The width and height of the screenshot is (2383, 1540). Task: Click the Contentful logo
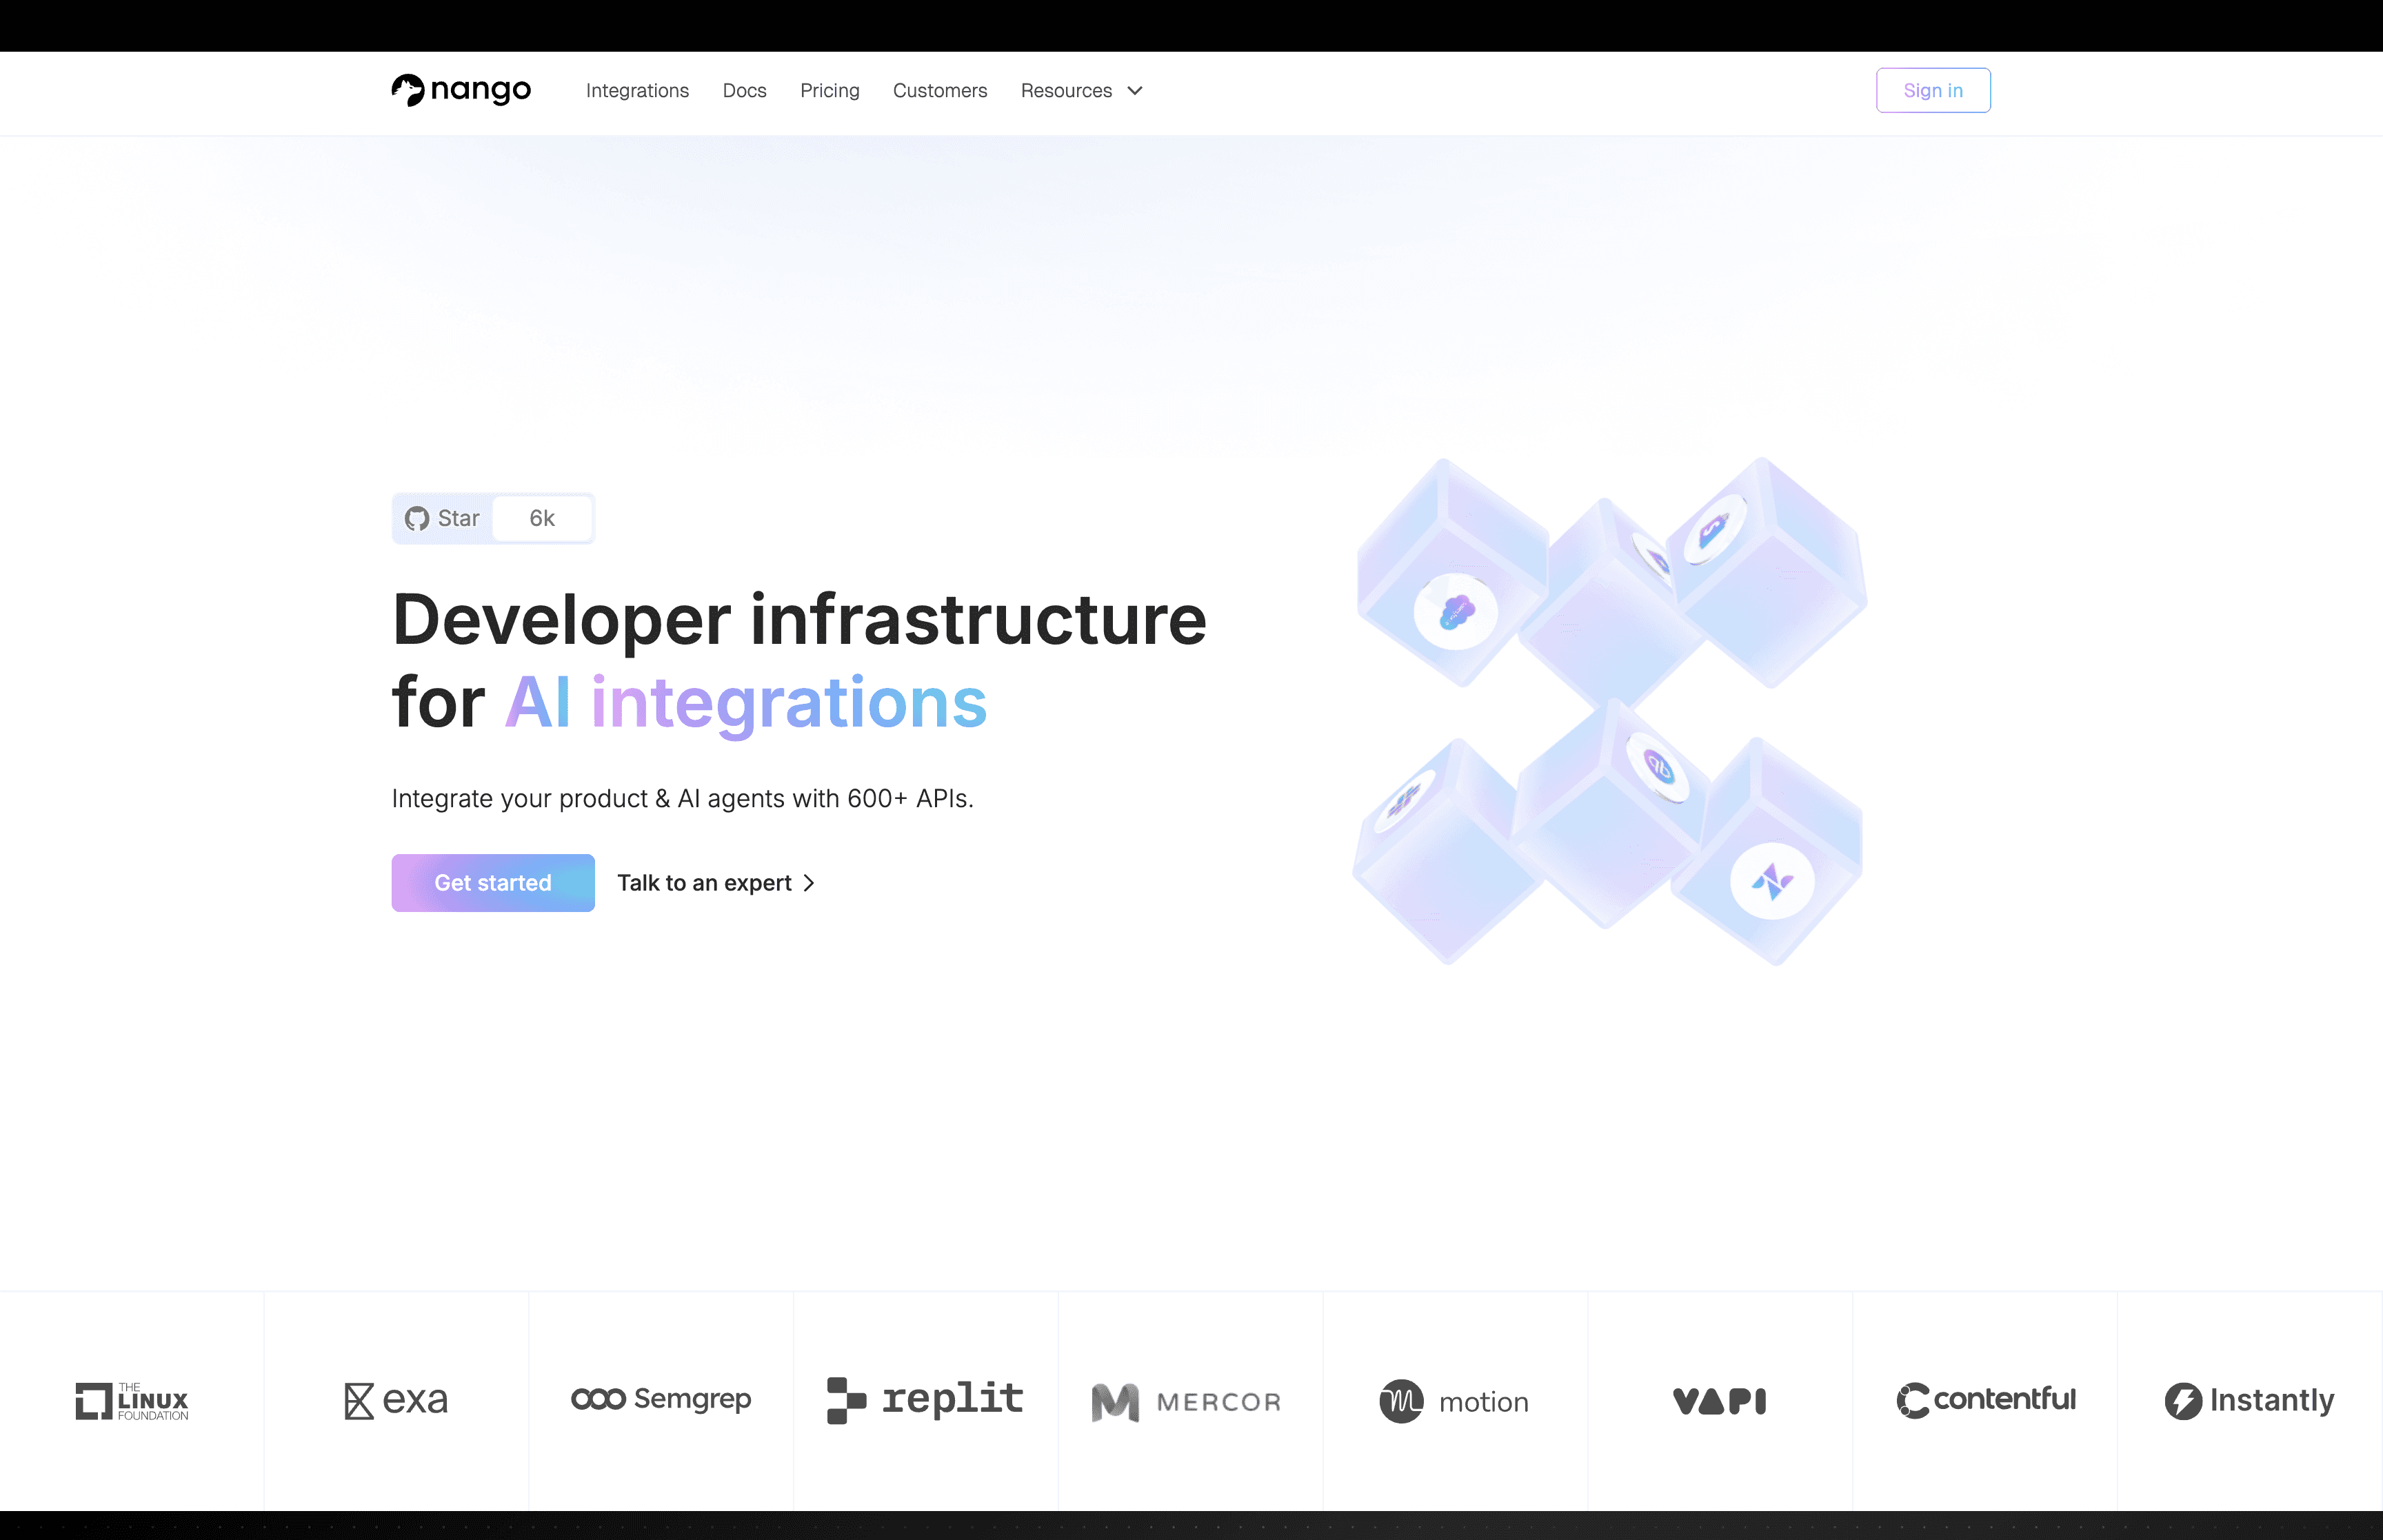[x=1985, y=1399]
